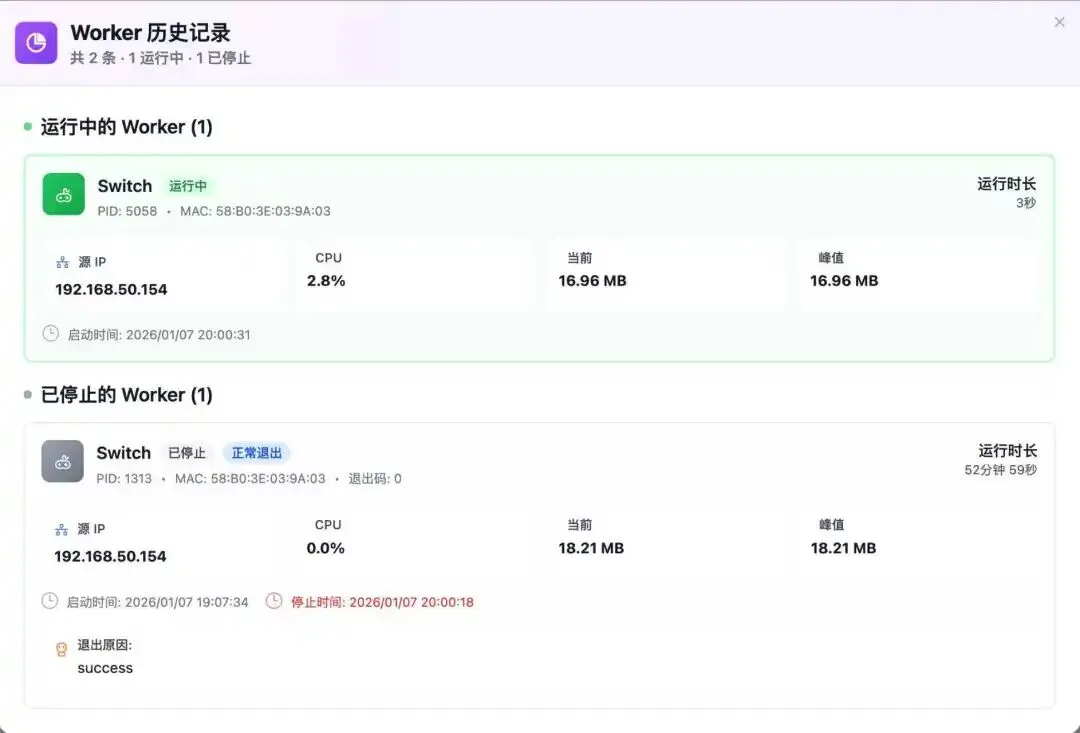Click the gray stopped Switch worker icon
Screen dimensions: 1080x733
pyautogui.click(x=62, y=461)
